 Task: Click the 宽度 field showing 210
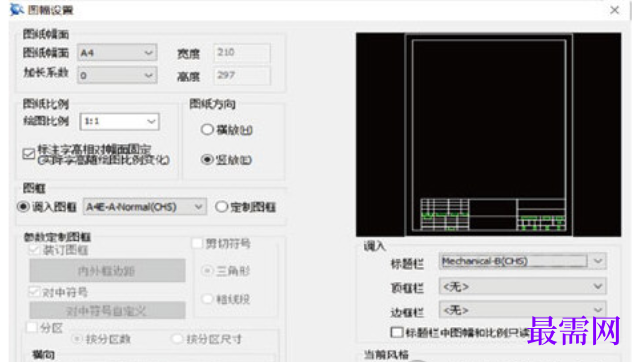coord(242,53)
